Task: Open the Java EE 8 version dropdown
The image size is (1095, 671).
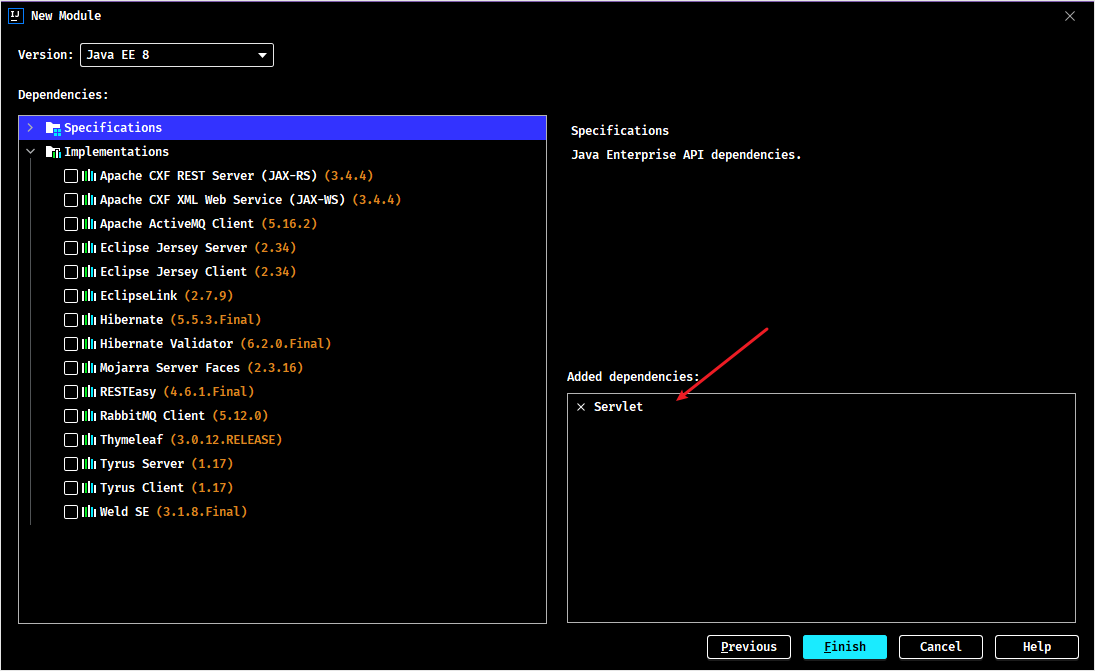Action: click(177, 55)
